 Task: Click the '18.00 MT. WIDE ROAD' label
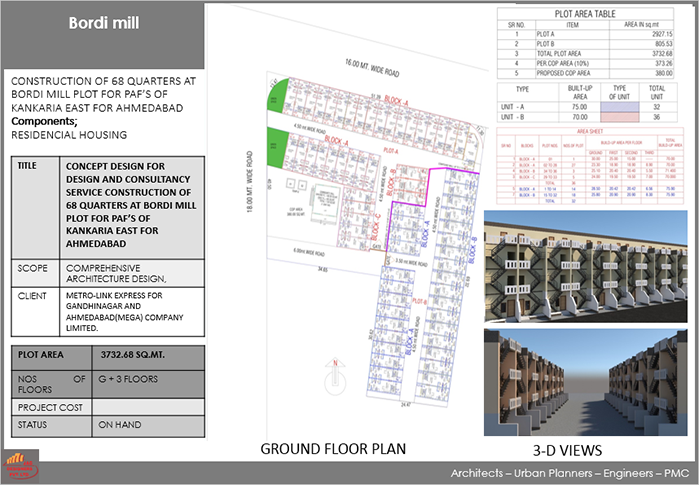click(250, 181)
